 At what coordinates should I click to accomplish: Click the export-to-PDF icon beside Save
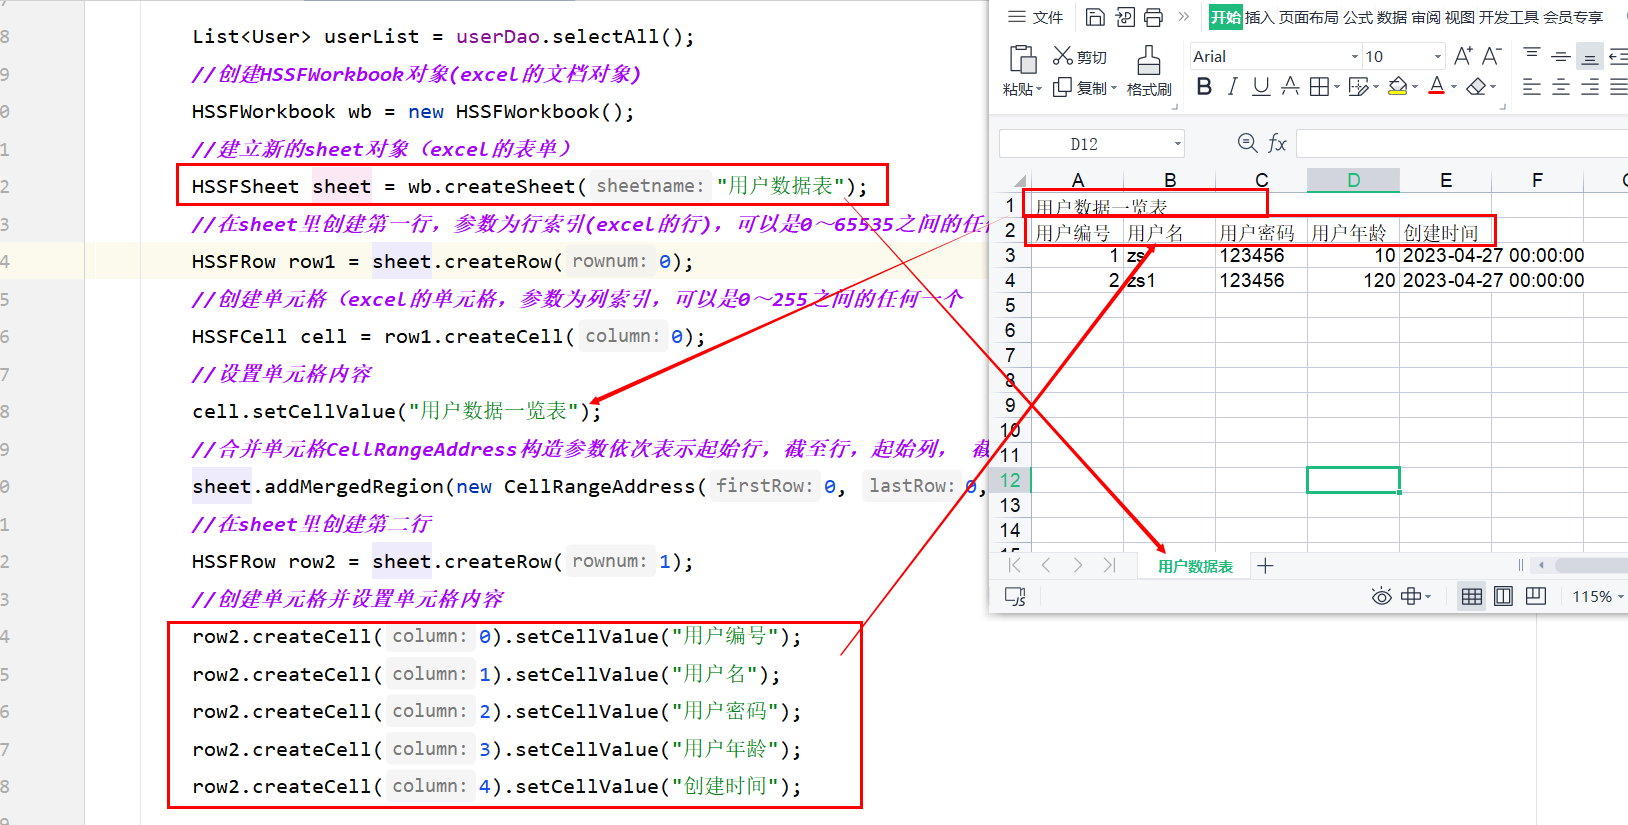pyautogui.click(x=1125, y=17)
